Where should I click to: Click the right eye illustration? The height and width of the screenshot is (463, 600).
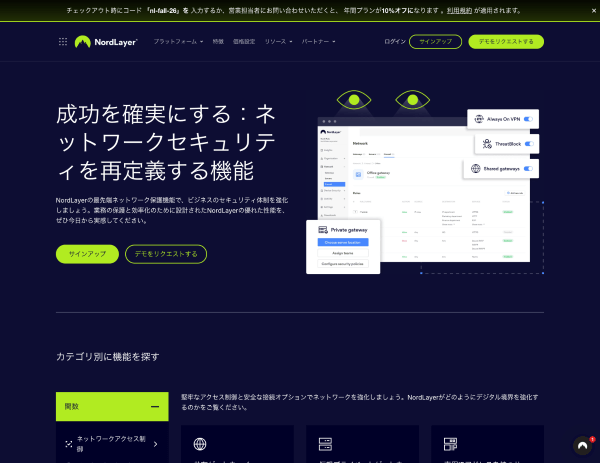point(412,100)
